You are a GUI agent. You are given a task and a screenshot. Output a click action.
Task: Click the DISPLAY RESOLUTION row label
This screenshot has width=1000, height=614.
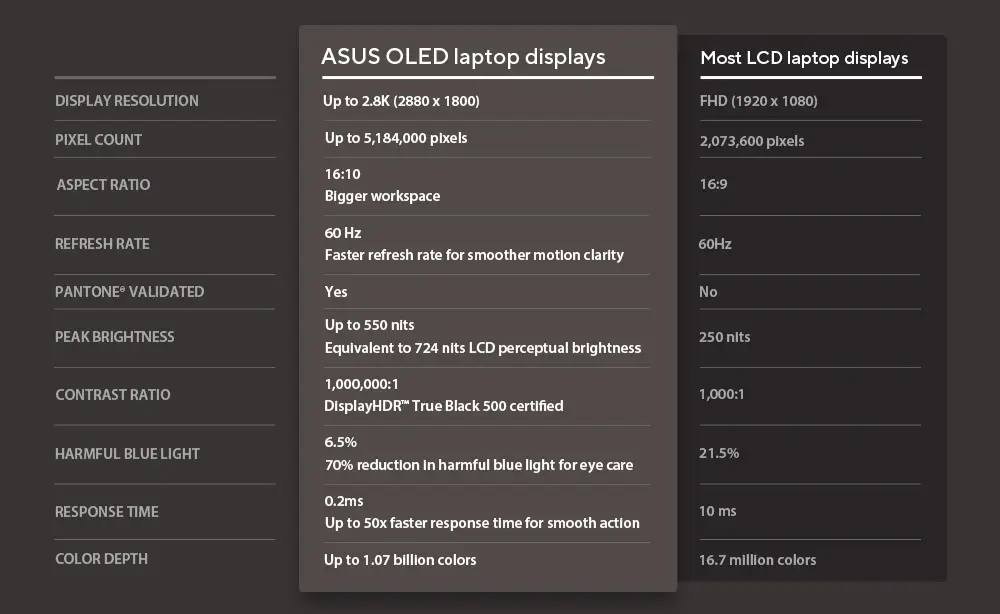(127, 101)
